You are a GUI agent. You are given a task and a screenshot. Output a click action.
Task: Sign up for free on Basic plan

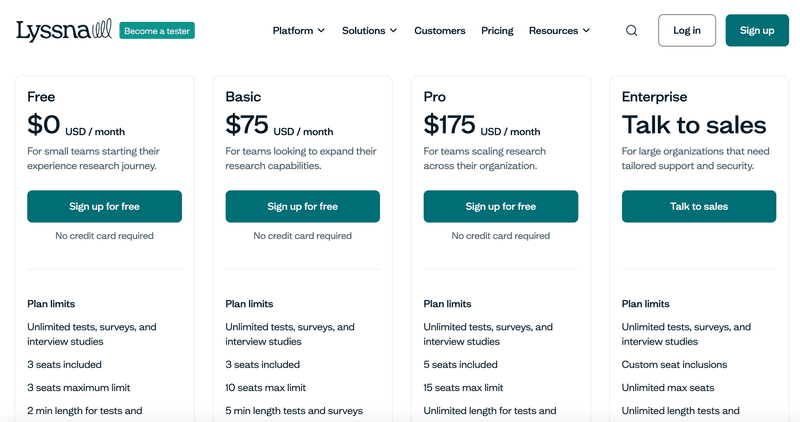click(302, 206)
